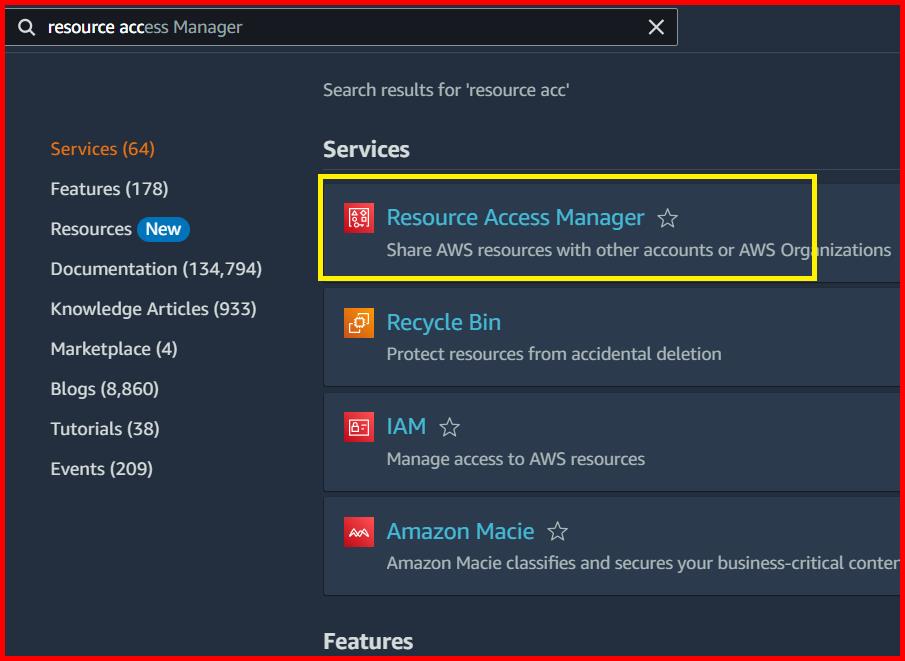Favorite Resource Access Manager with its star
Screen dimensions: 905x661
point(667,218)
